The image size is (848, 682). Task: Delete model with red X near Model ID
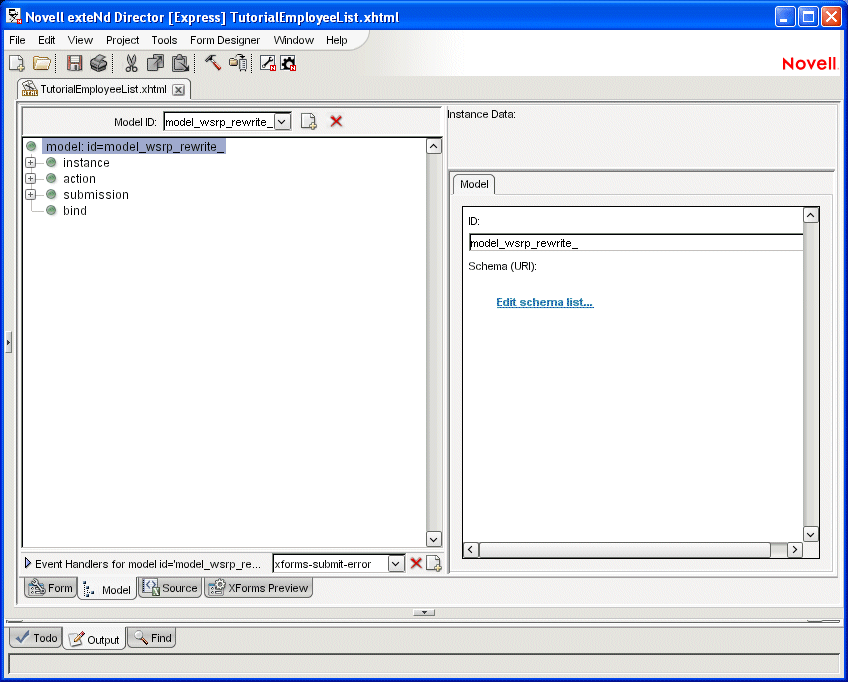point(336,121)
